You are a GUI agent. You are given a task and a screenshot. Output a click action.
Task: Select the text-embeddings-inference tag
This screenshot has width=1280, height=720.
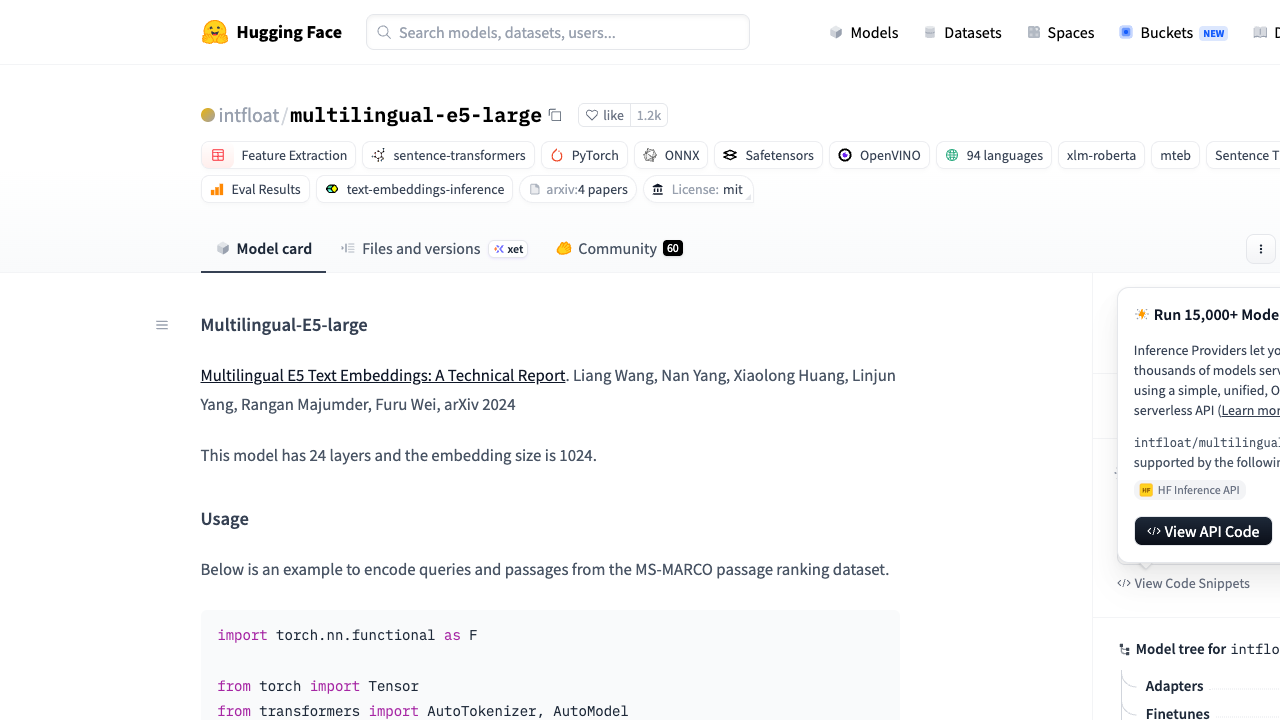click(414, 189)
